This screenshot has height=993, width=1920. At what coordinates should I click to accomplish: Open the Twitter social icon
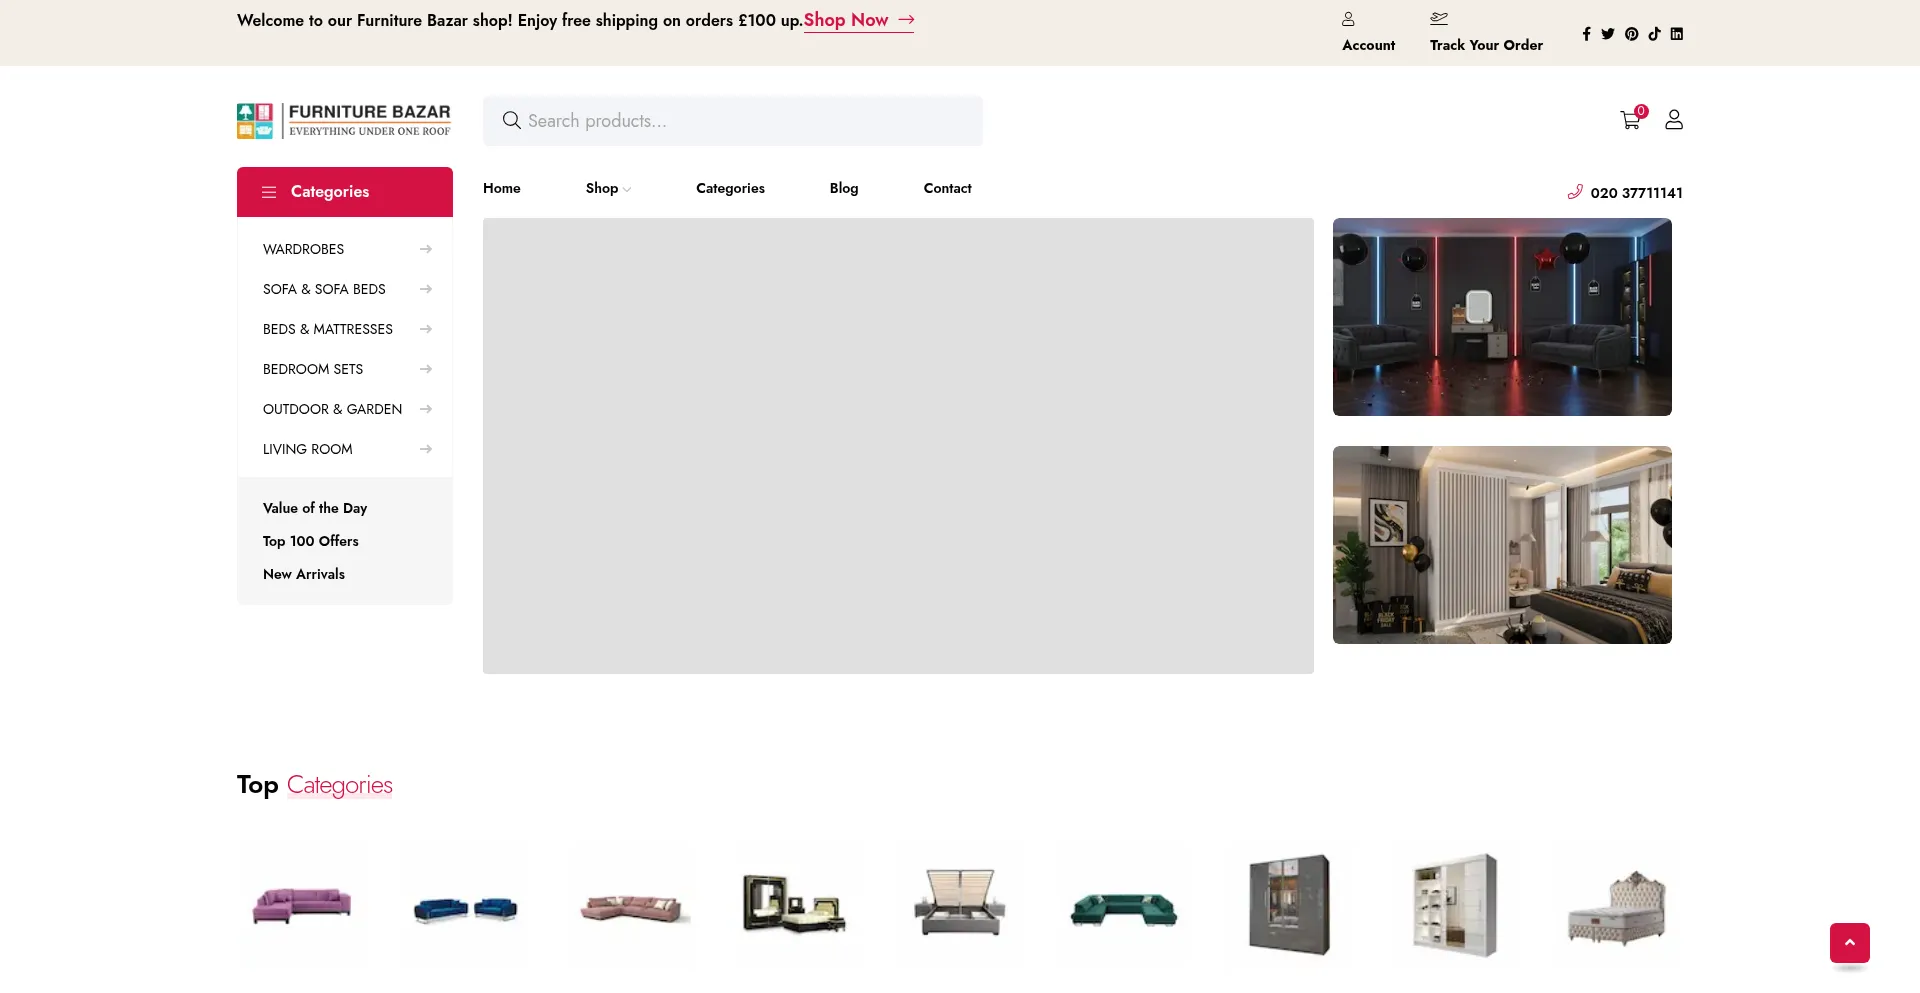pyautogui.click(x=1608, y=34)
